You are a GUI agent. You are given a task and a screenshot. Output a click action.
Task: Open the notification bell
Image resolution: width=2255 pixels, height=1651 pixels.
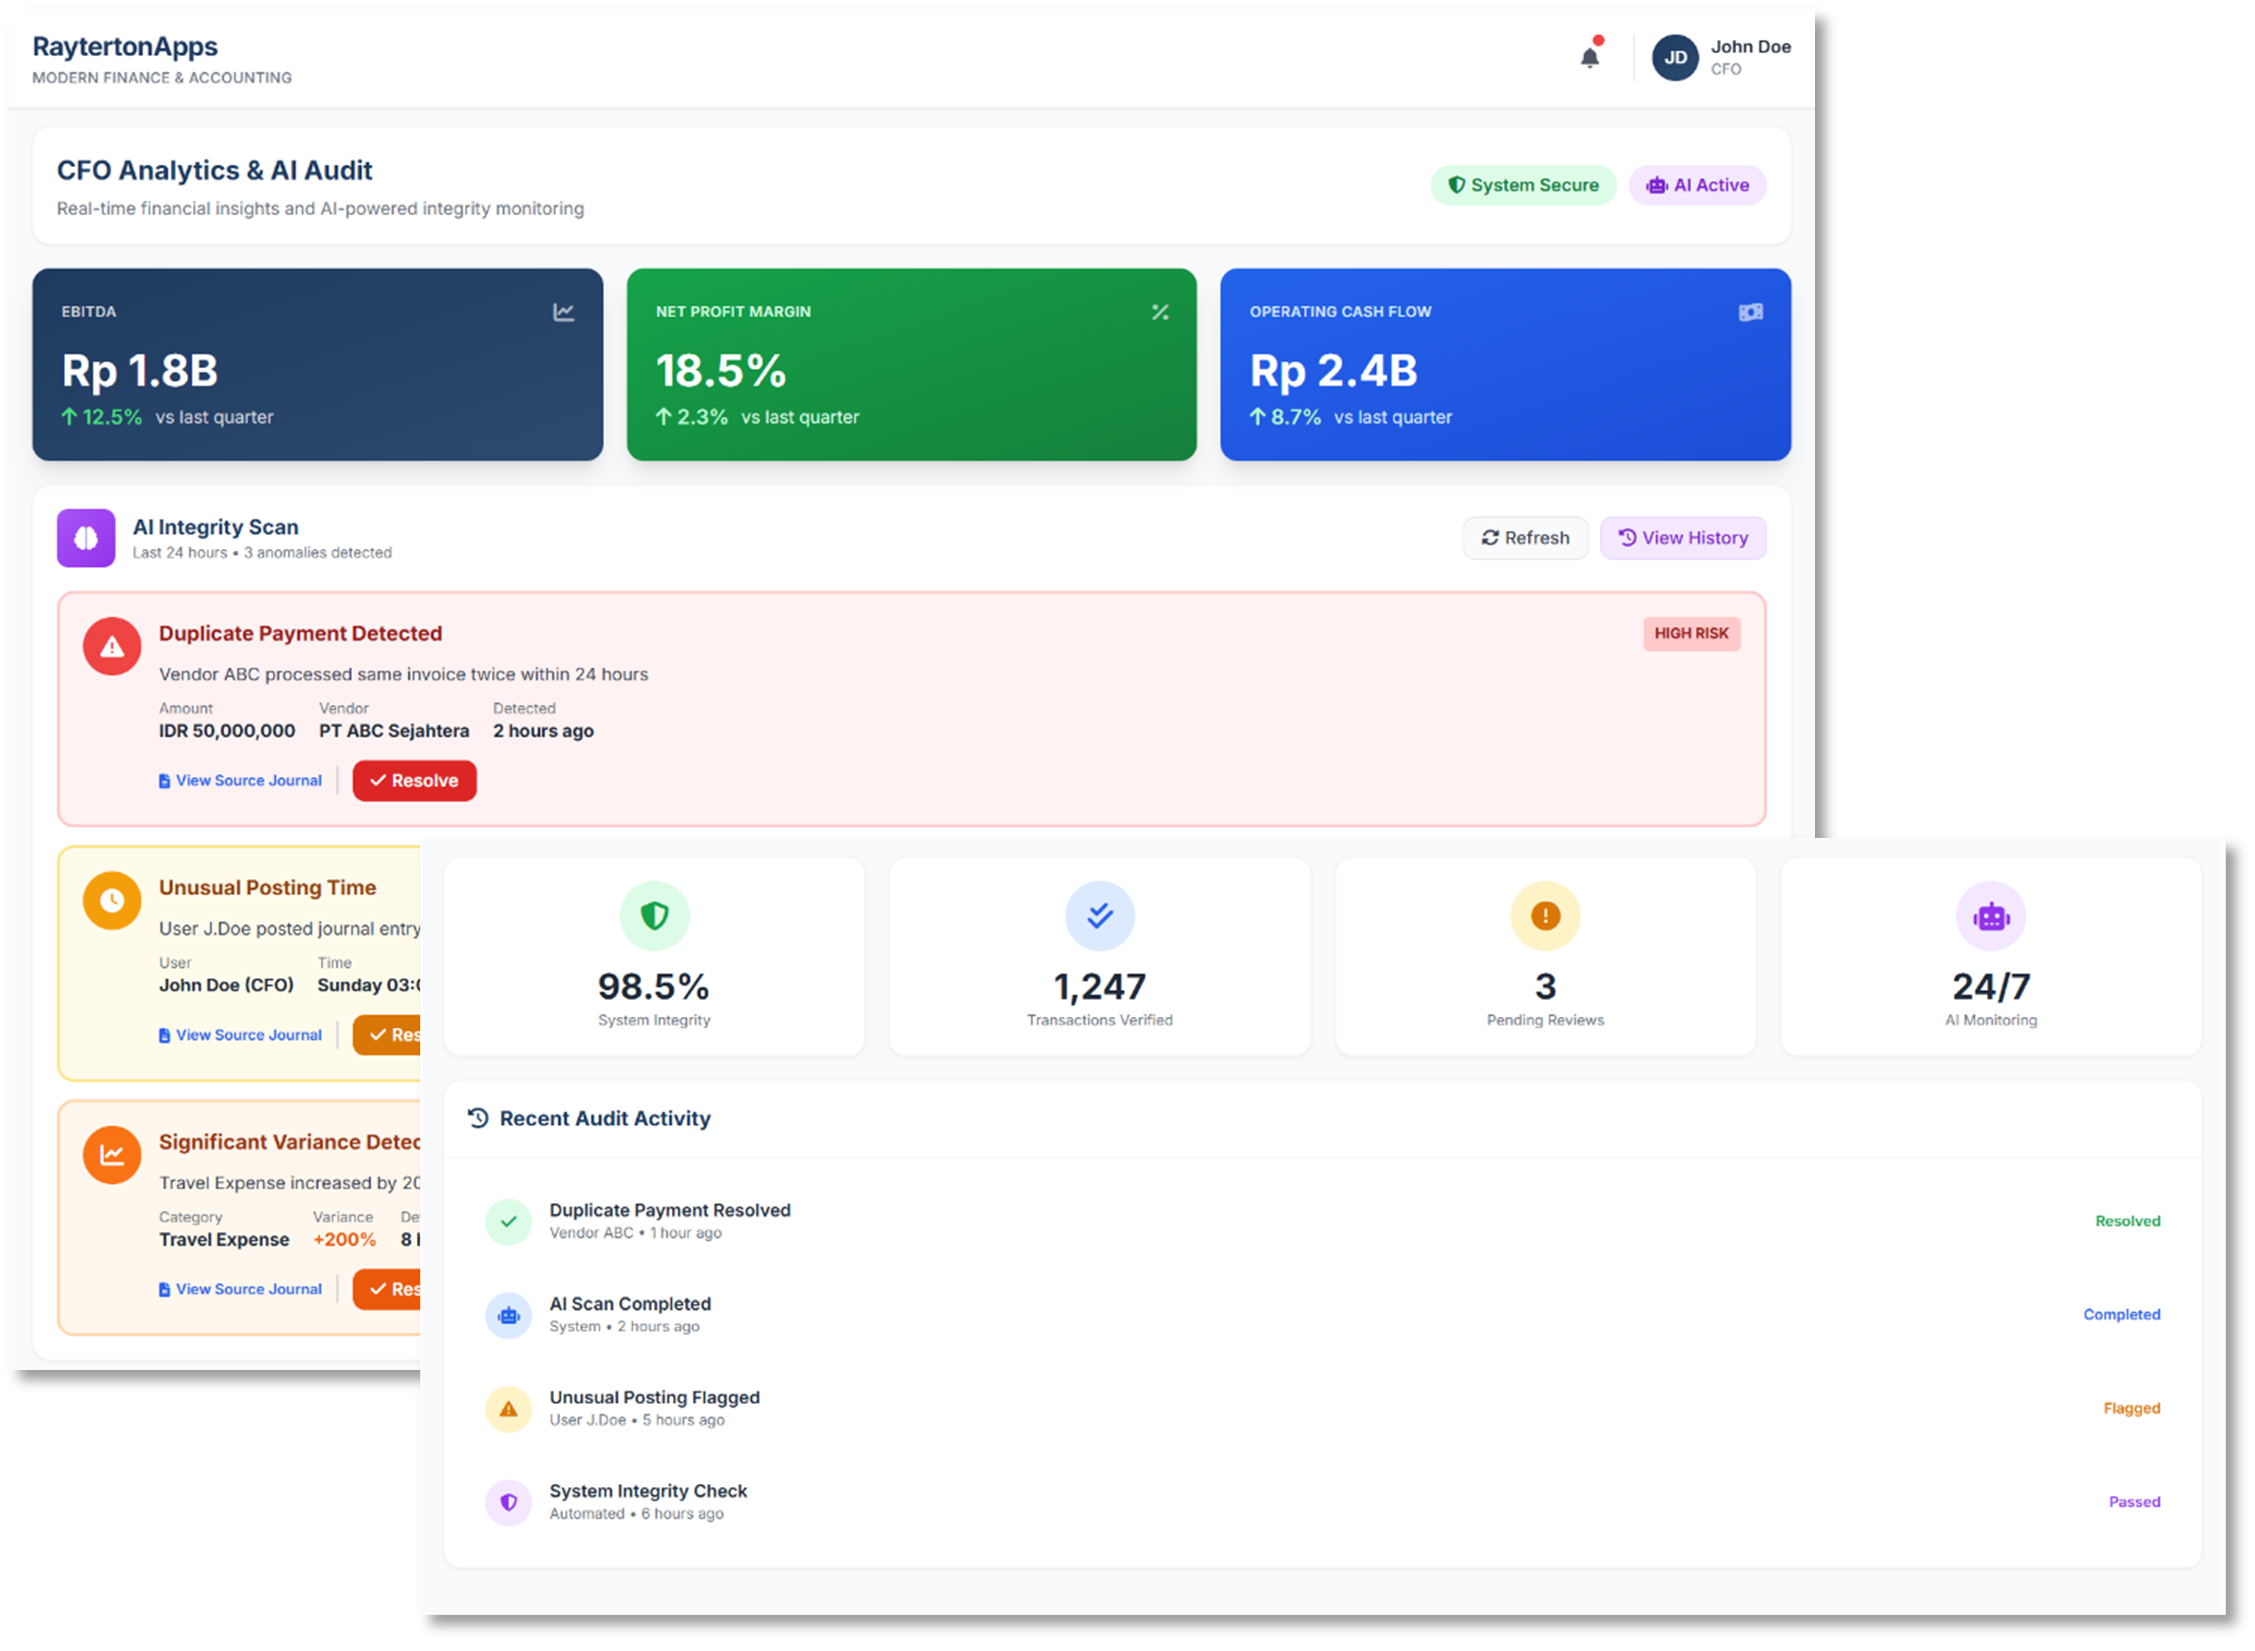[1590, 57]
